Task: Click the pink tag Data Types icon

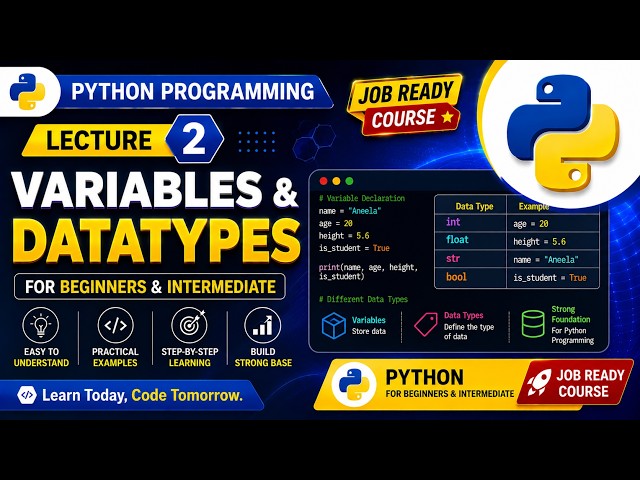Action: (x=426, y=324)
